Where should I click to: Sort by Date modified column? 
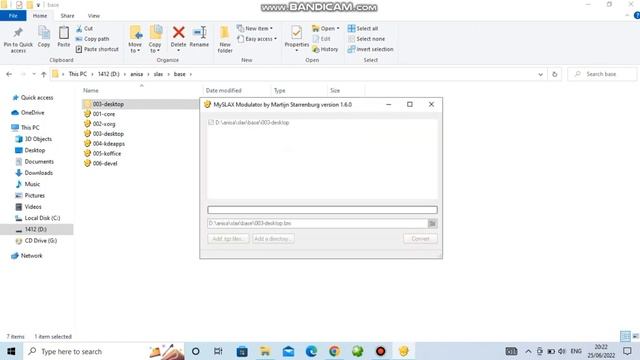[x=223, y=90]
